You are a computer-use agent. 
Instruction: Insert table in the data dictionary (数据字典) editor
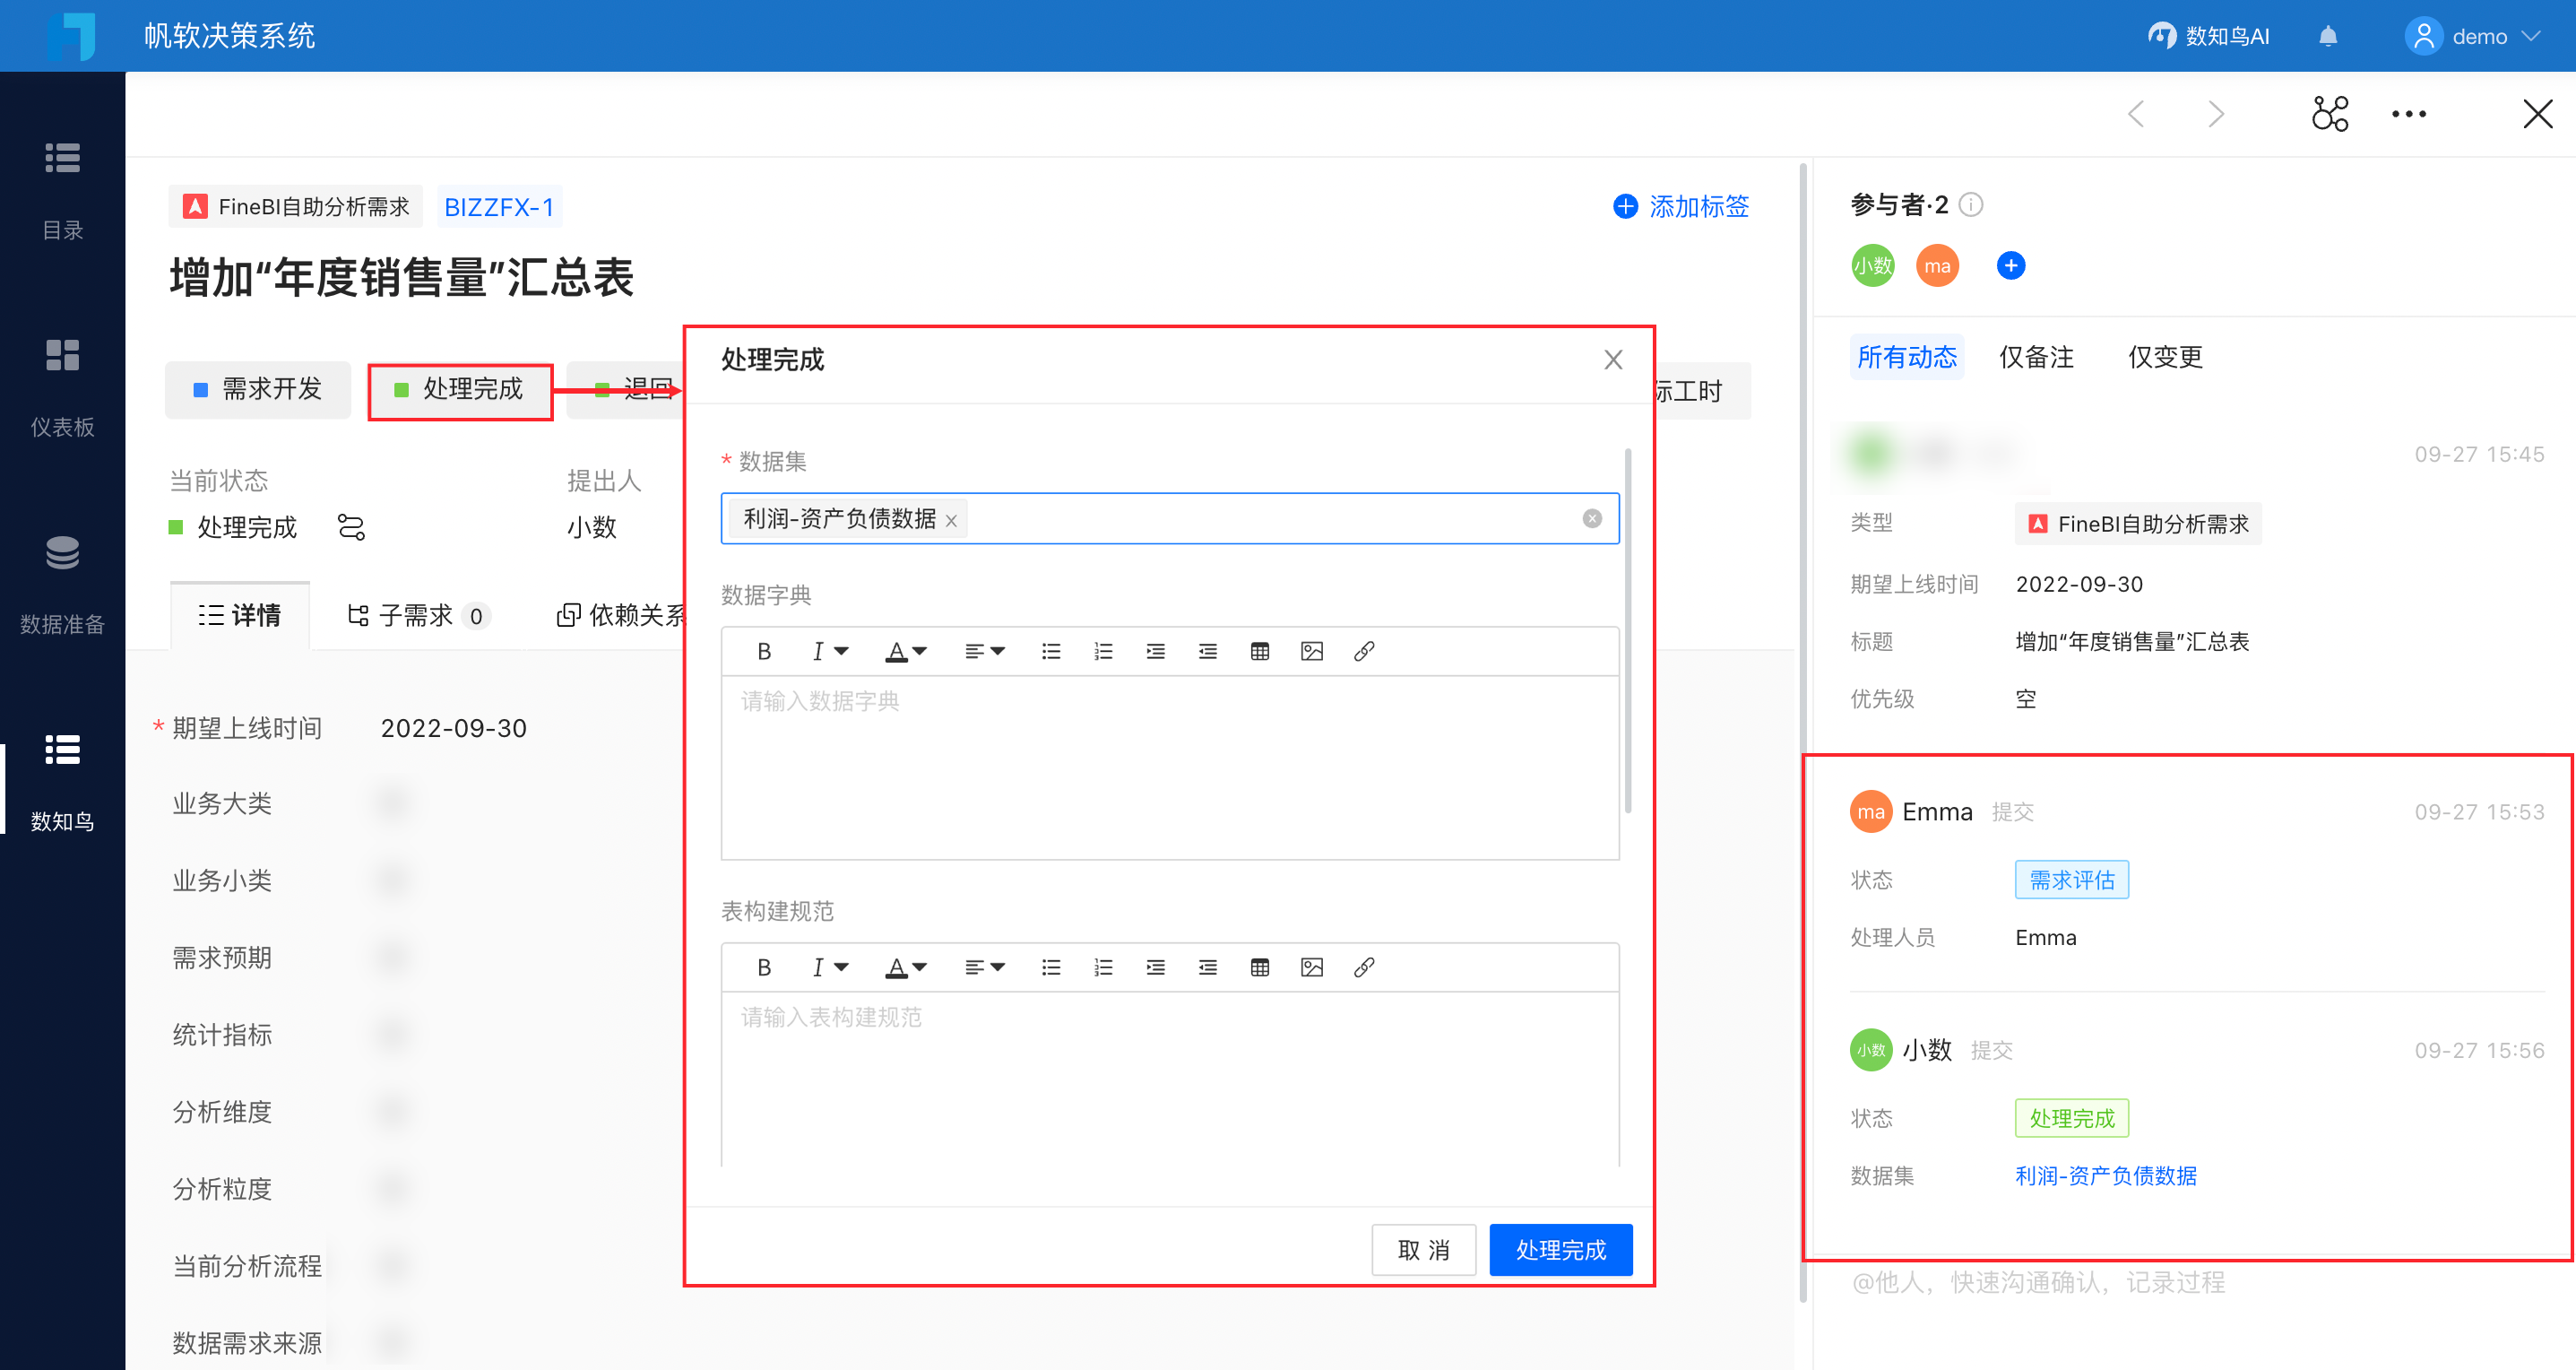[x=1259, y=652]
